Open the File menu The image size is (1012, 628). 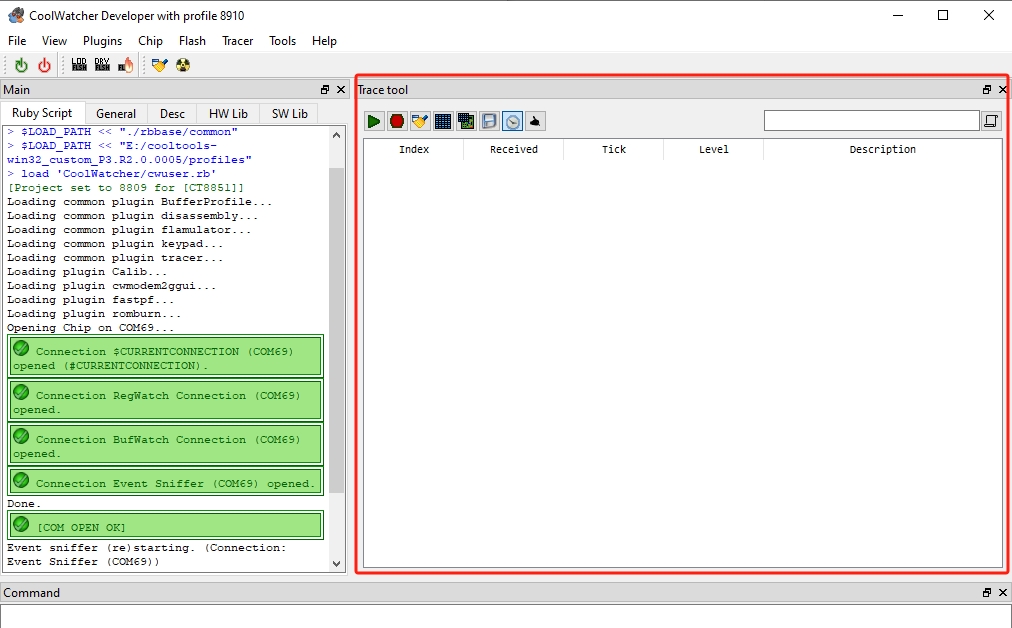[17, 41]
